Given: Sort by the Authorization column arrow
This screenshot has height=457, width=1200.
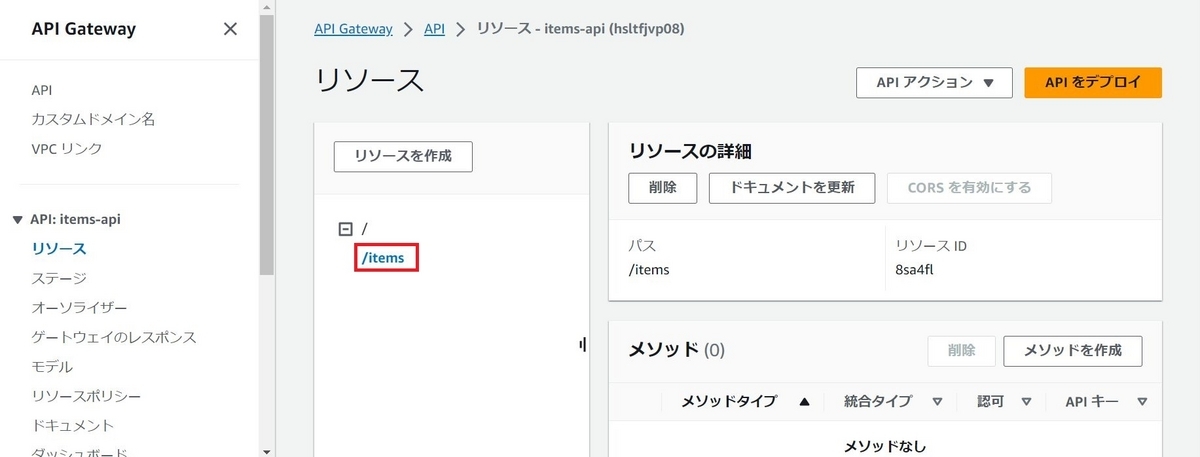Looking at the screenshot, I should (1026, 402).
